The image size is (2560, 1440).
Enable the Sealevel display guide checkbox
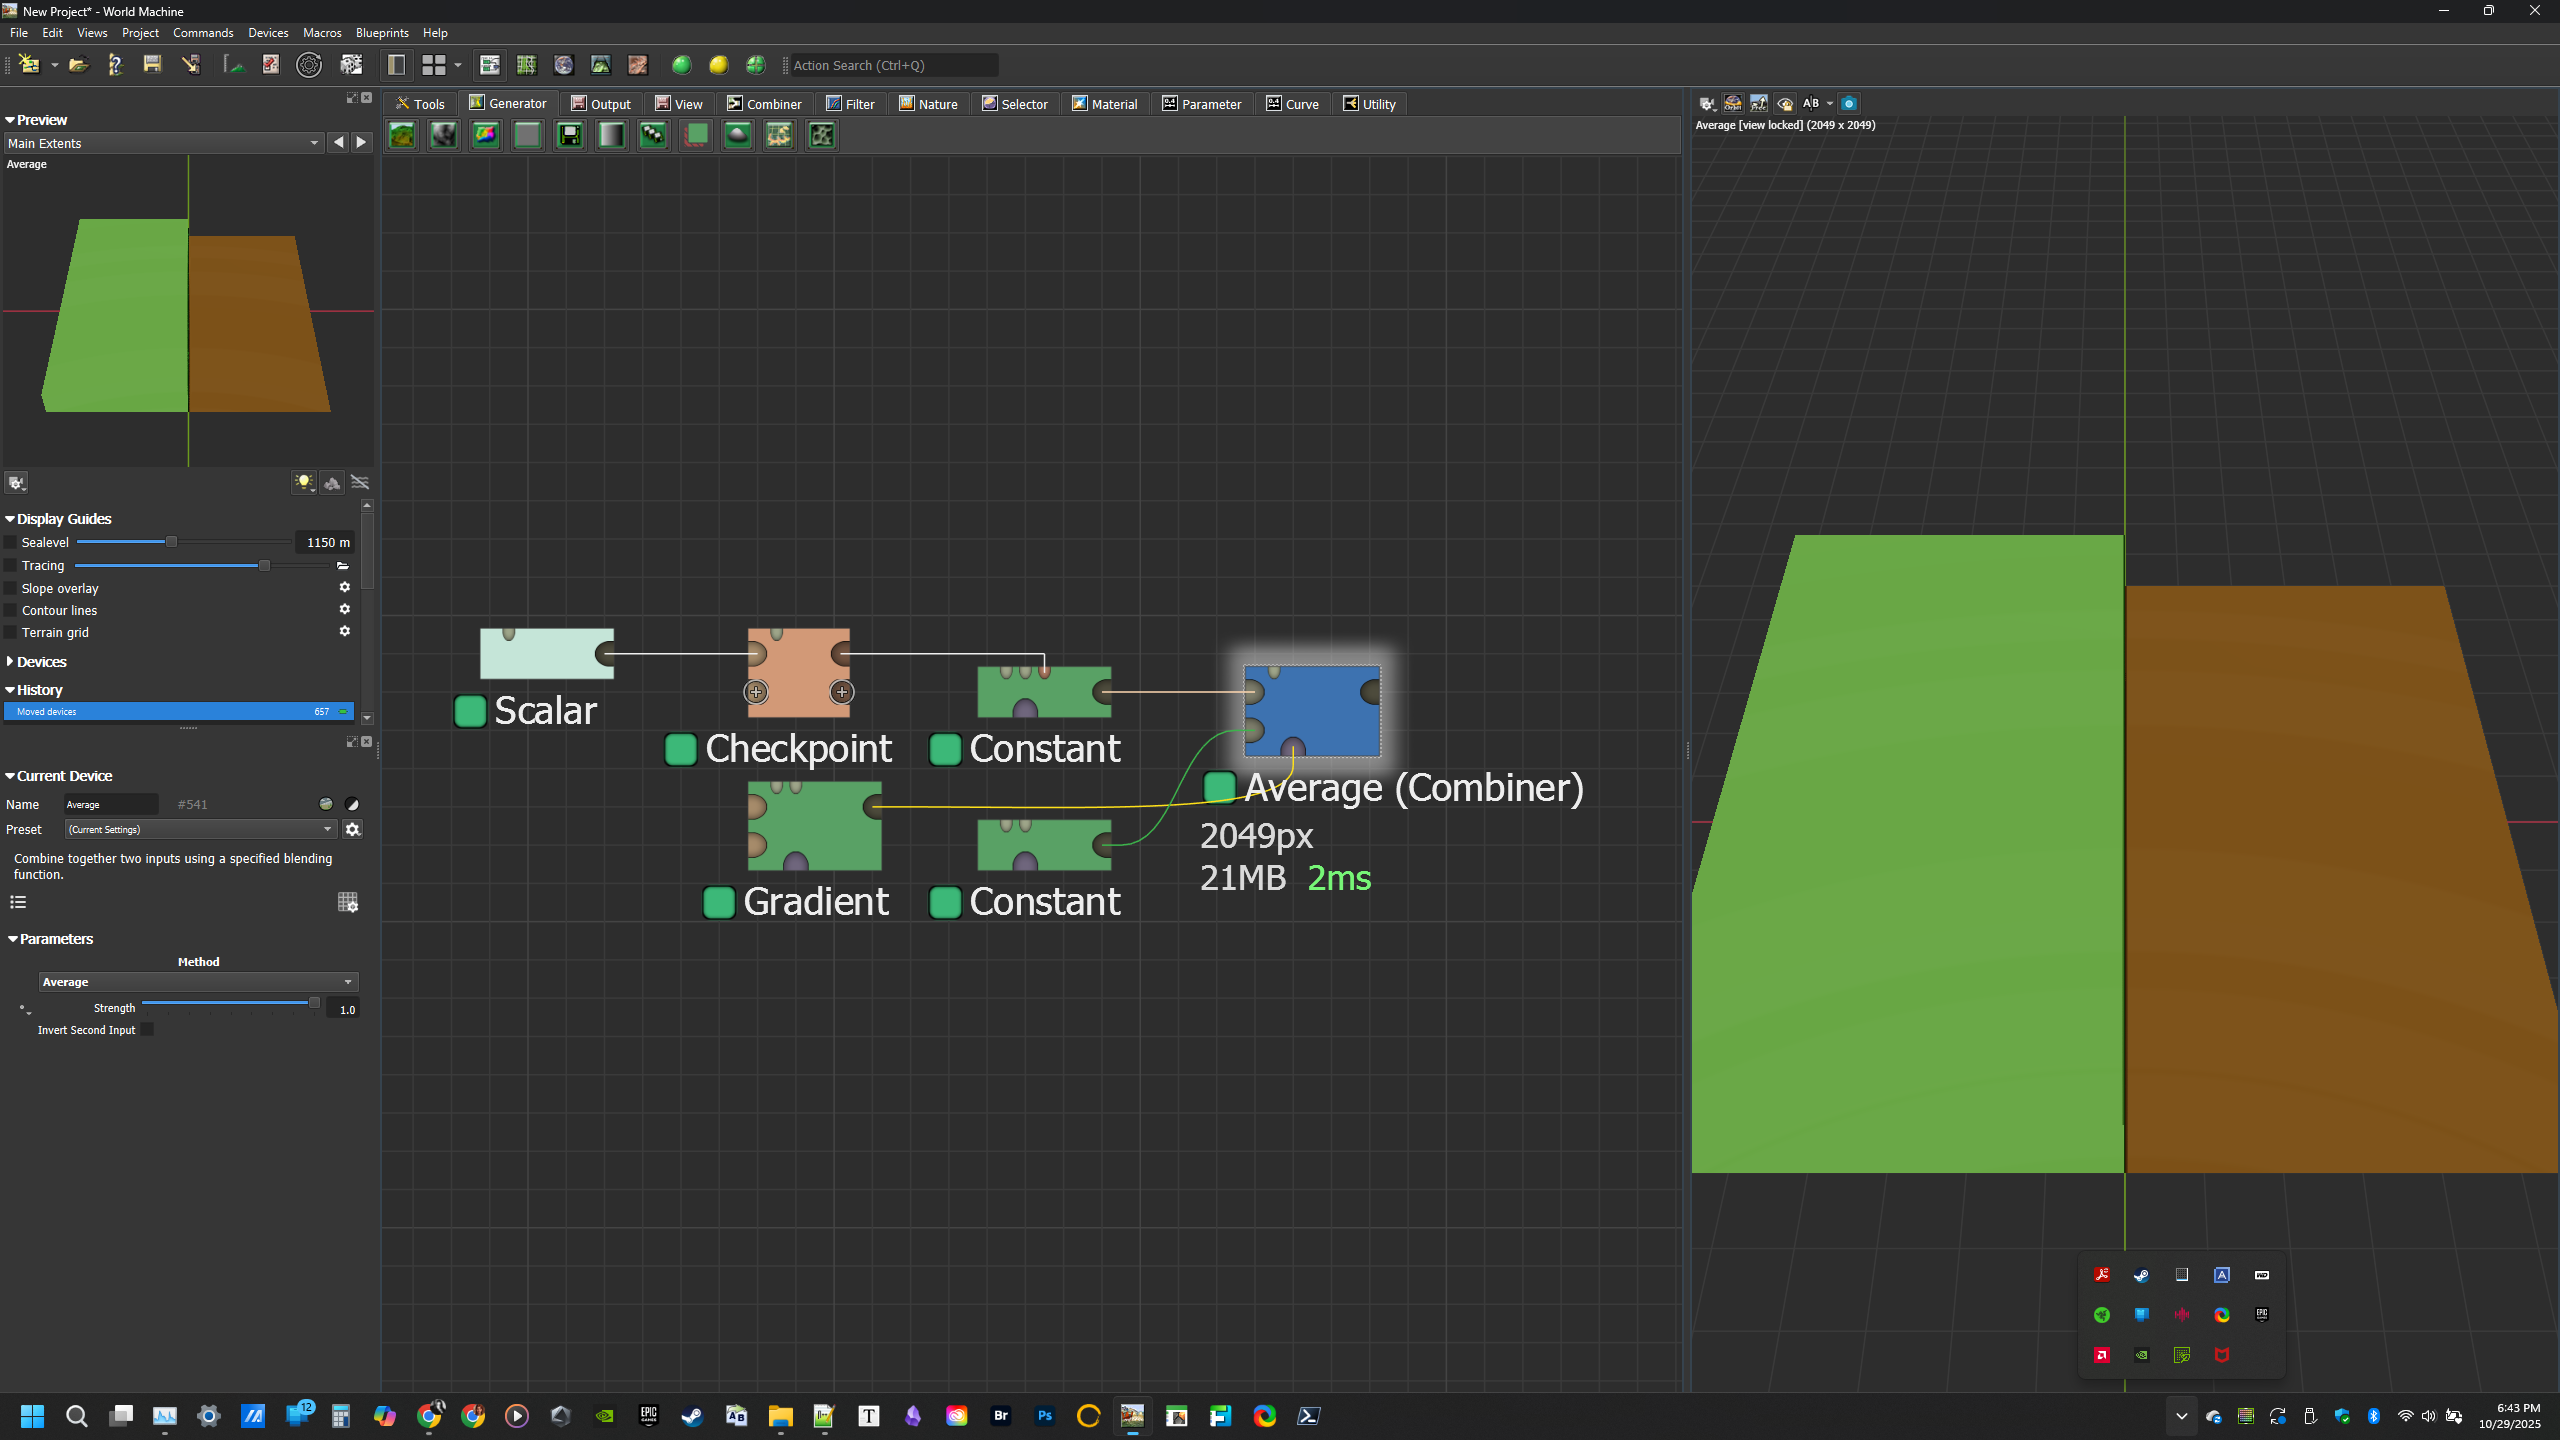click(11, 542)
